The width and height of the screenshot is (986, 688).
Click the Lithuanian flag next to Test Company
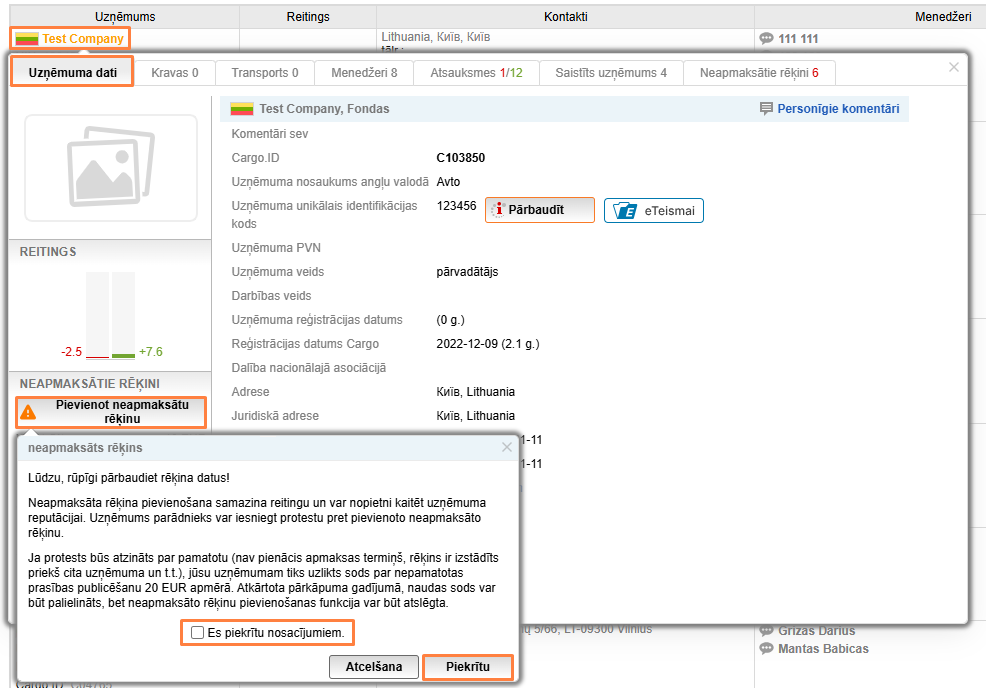click(26, 39)
